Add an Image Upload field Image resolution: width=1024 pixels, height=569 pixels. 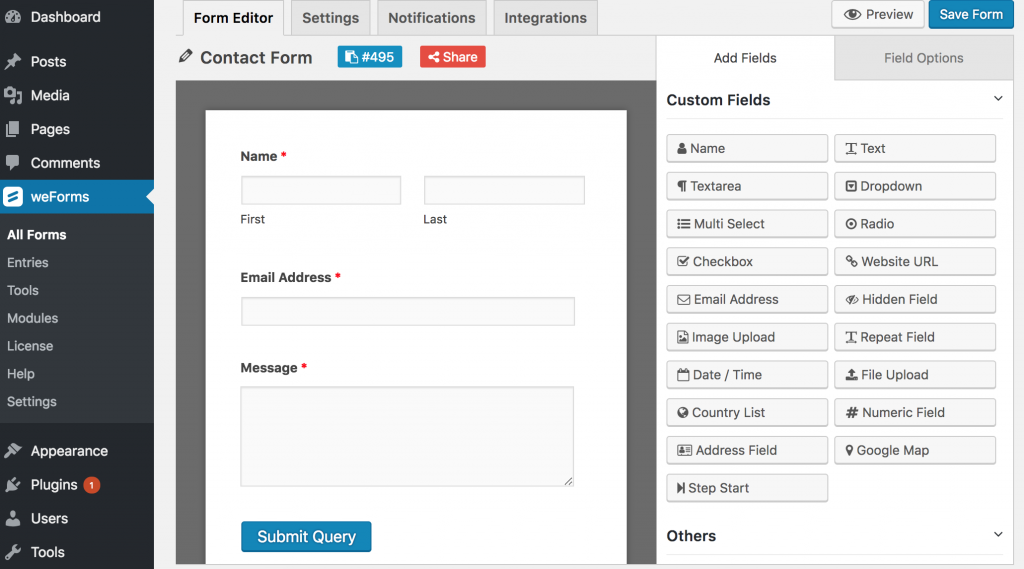coord(747,337)
